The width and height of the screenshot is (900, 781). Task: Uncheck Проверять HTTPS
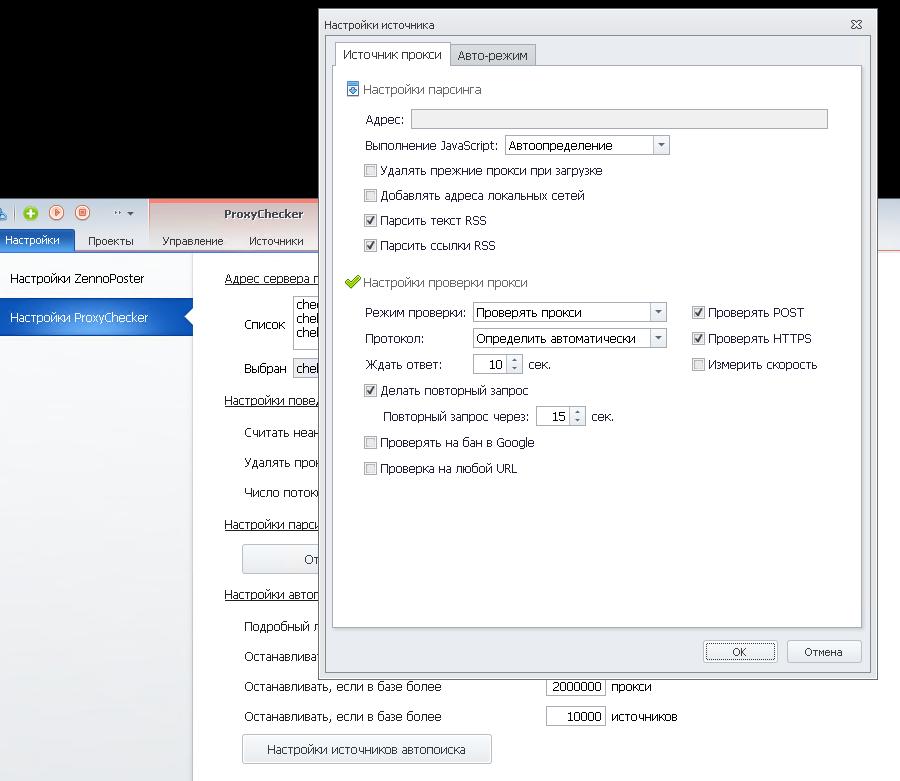point(699,339)
